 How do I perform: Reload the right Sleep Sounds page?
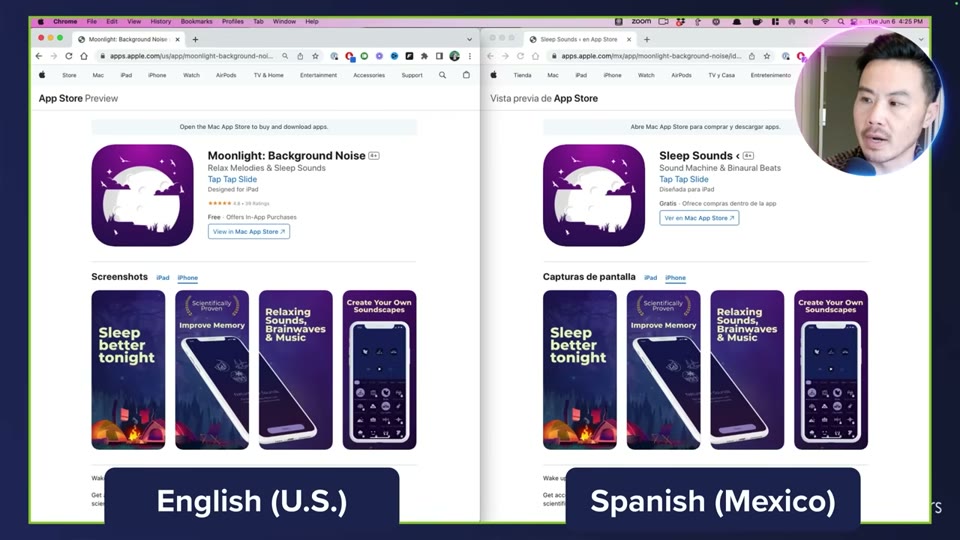click(520, 56)
